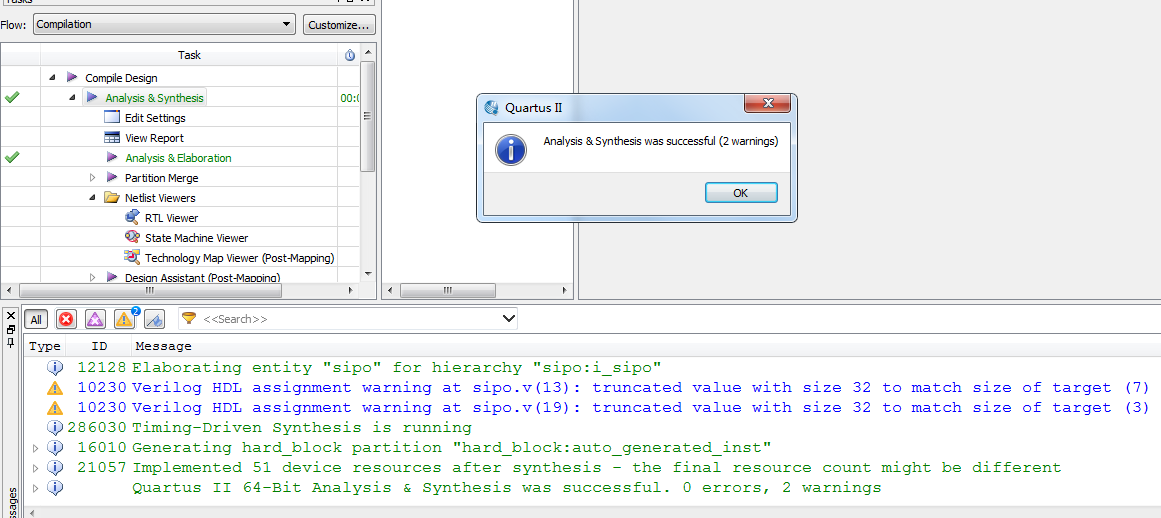1161x518 pixels.
Task: Click warning icon for sipo.v(13) message
Action: click(x=55, y=387)
